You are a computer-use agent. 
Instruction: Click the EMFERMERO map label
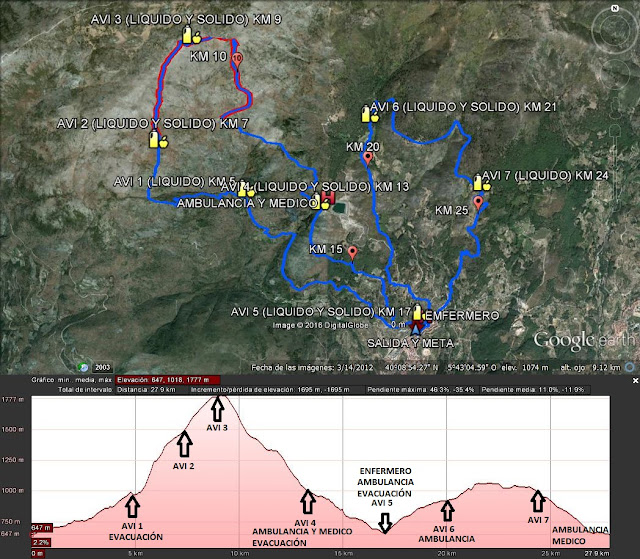coord(462,315)
